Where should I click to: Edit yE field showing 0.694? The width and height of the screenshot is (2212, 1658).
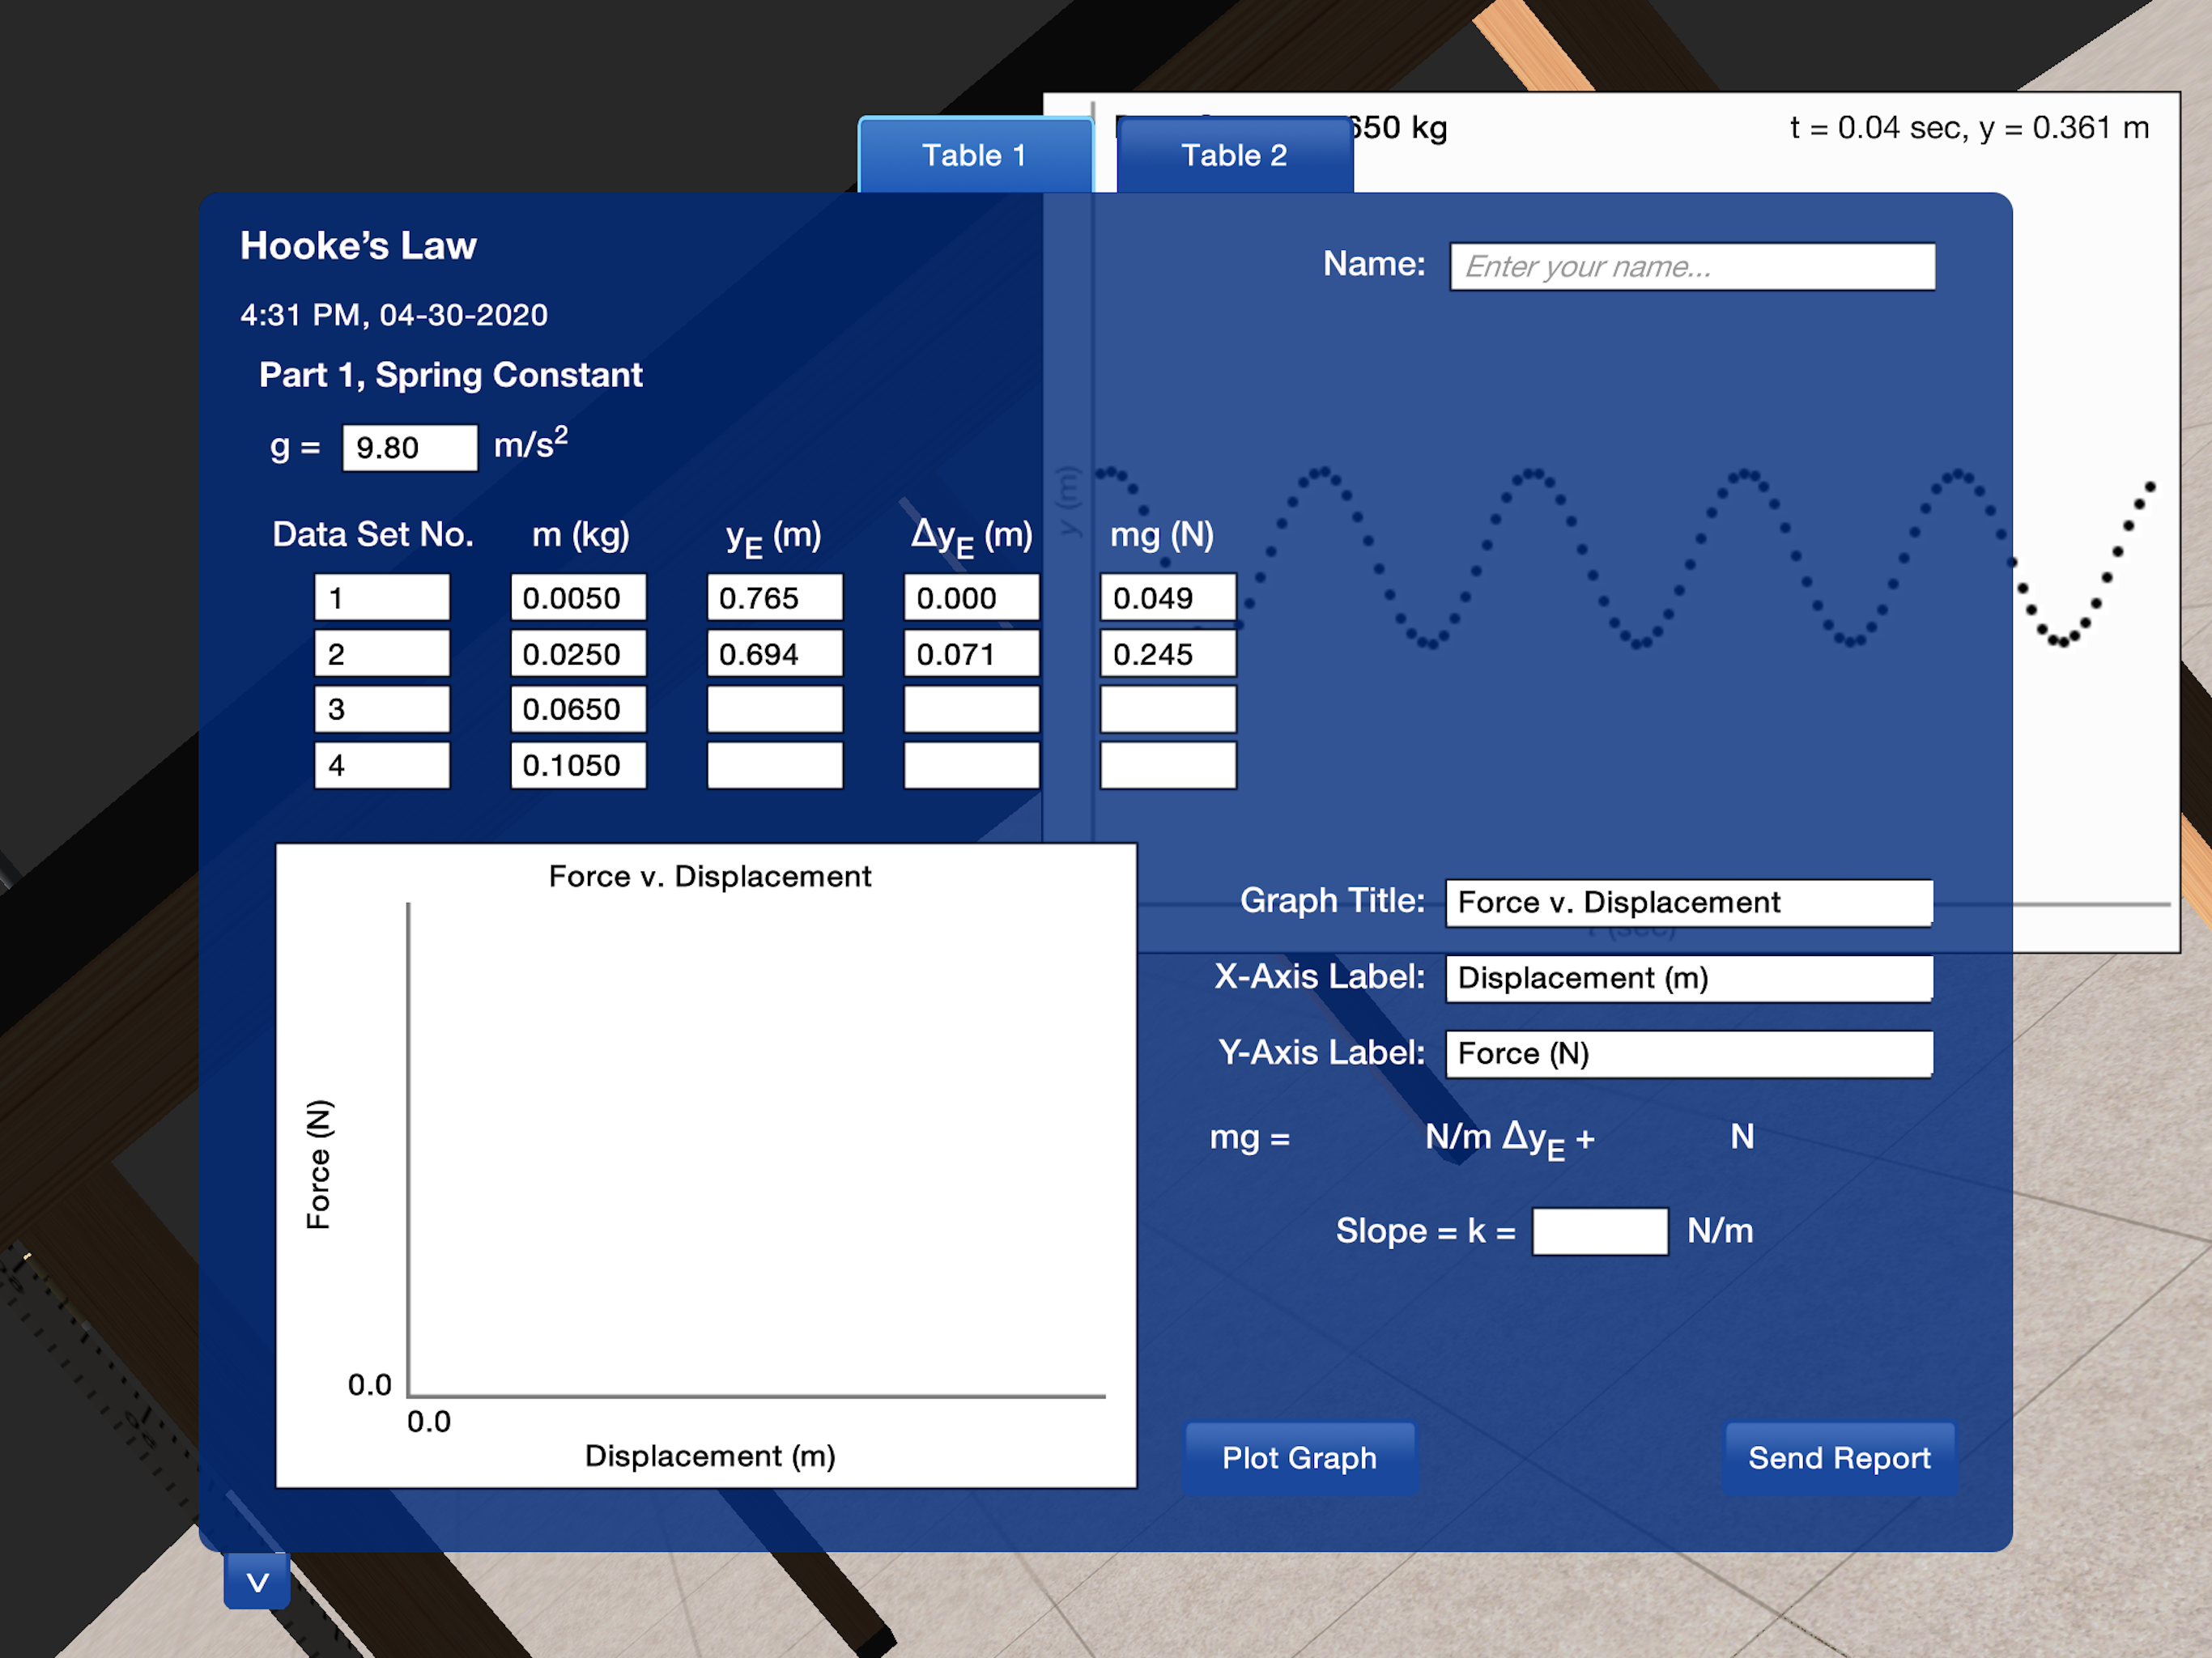775,653
